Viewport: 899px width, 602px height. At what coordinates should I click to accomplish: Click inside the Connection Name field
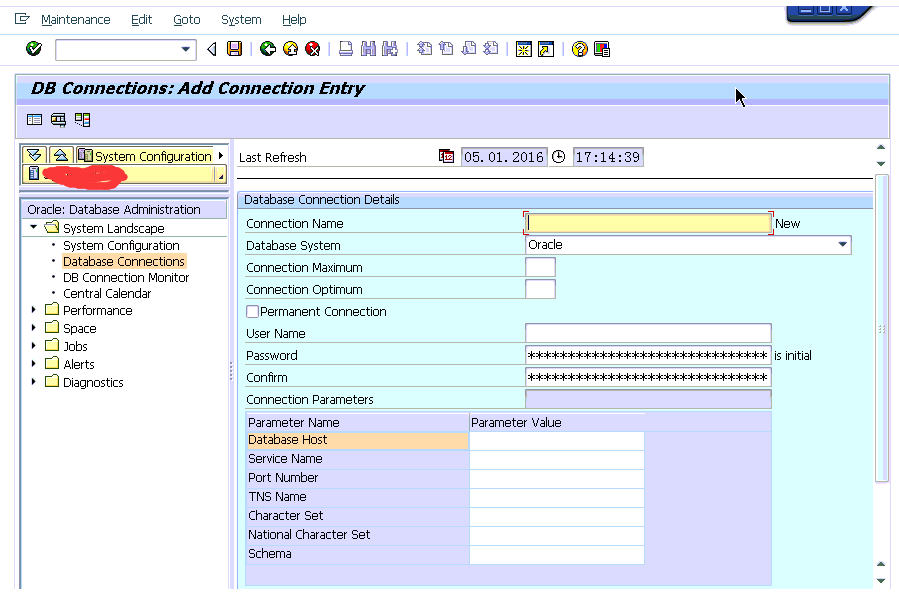tap(645, 222)
